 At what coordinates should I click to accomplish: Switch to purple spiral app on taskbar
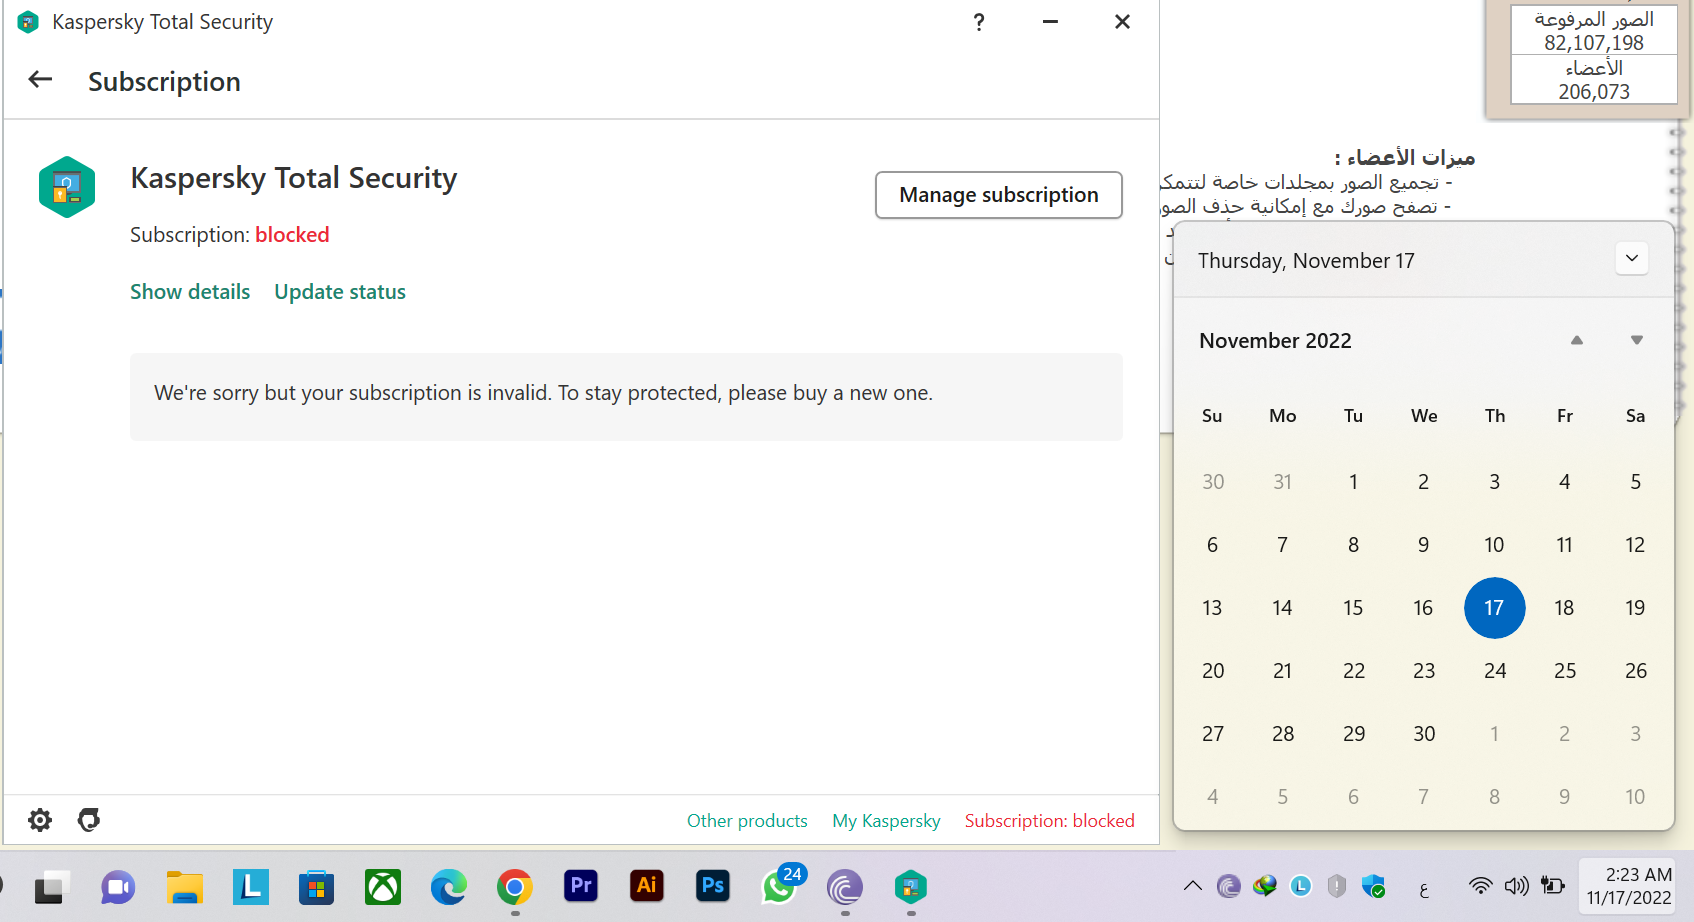coord(845,887)
